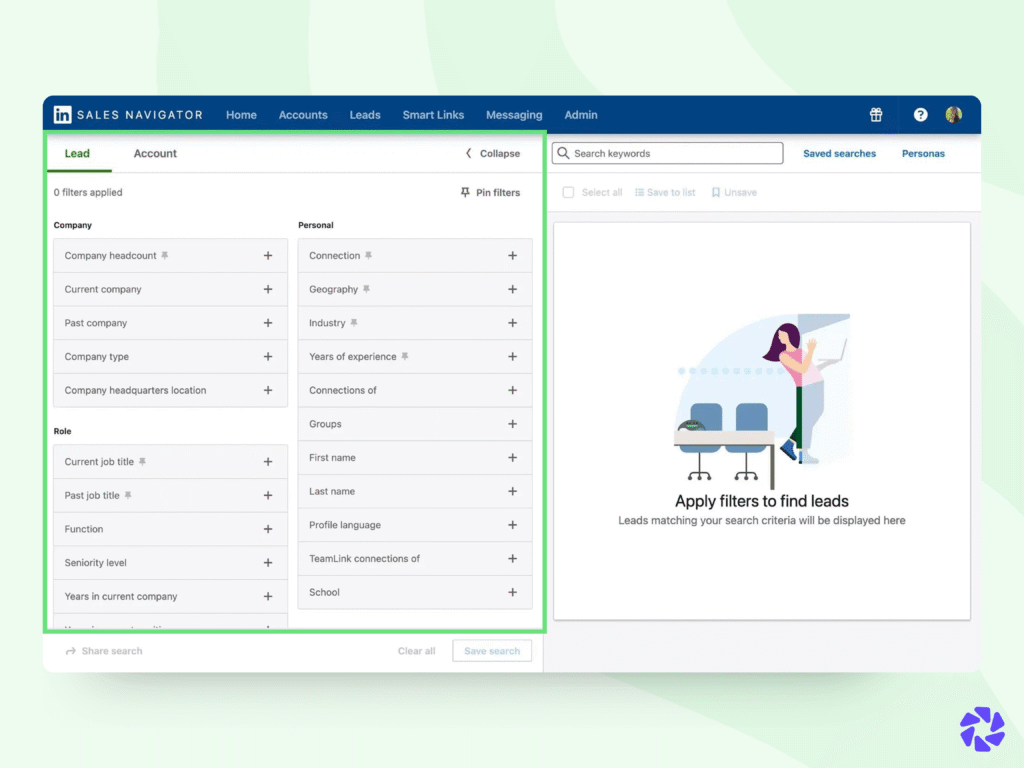Open the Smart Links menu item
This screenshot has height=768, width=1024.
(x=433, y=115)
